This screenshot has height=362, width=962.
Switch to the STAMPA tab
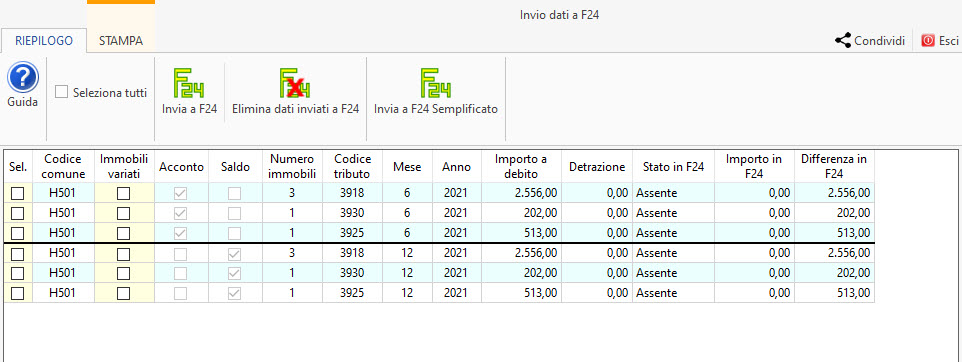121,41
